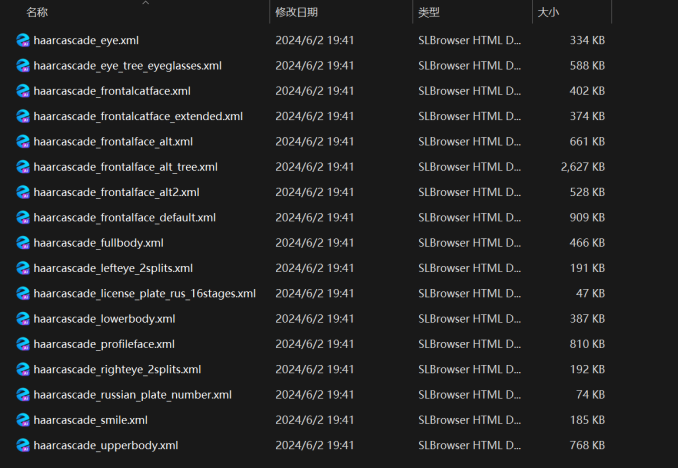Click the icon of haarcascade_eye_tree_eyeglasses.xml
This screenshot has height=469, width=679.
(x=23, y=66)
